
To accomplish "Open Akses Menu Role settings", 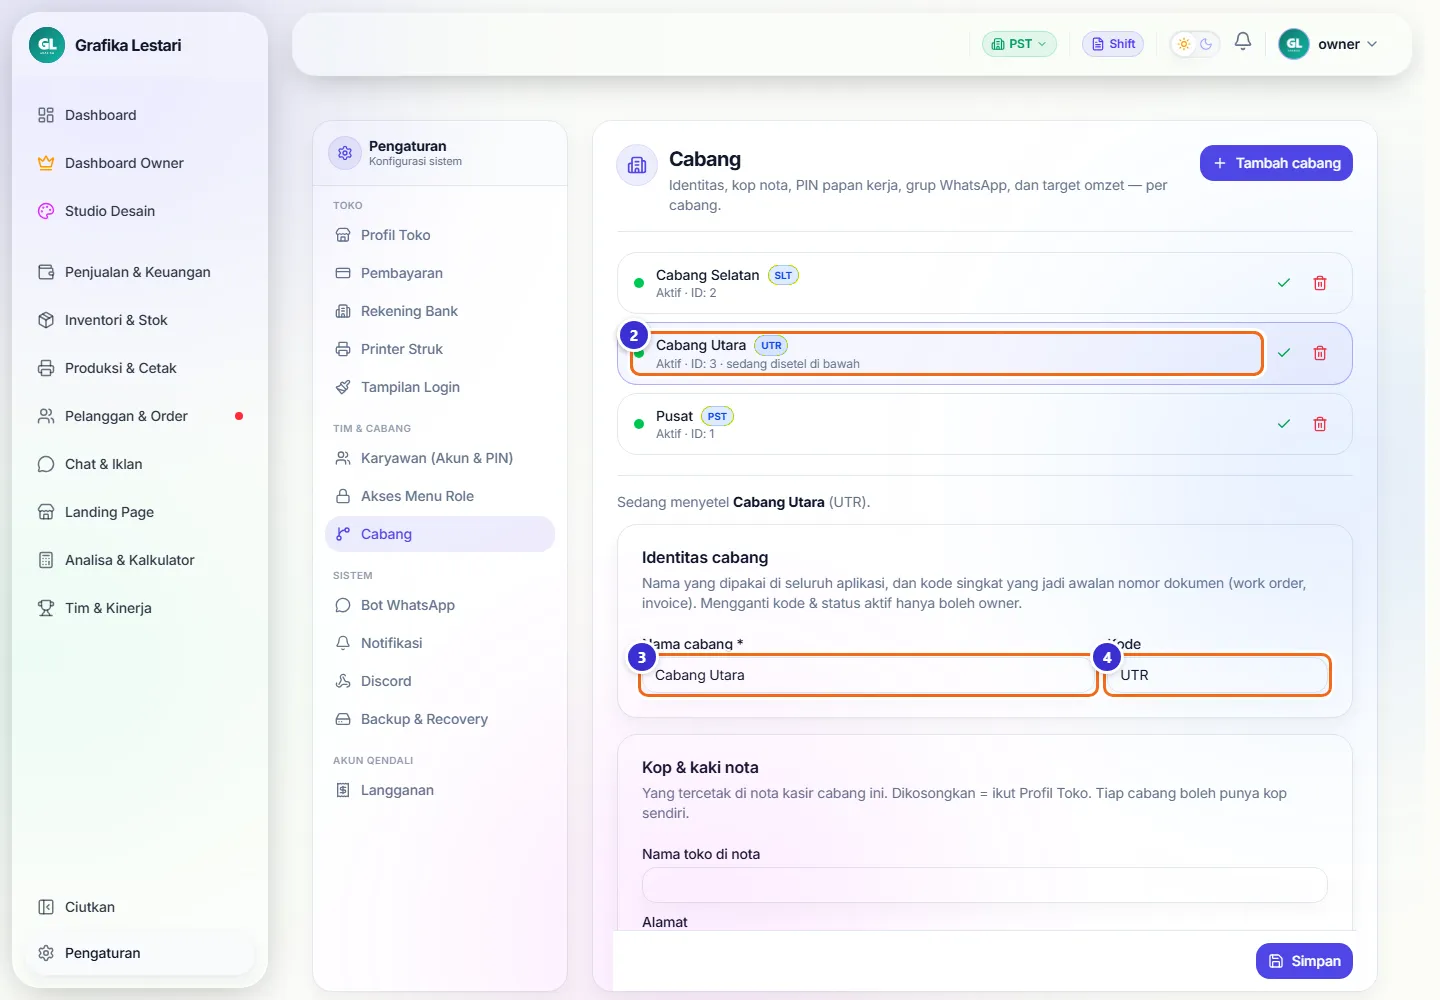I will 440,496.
